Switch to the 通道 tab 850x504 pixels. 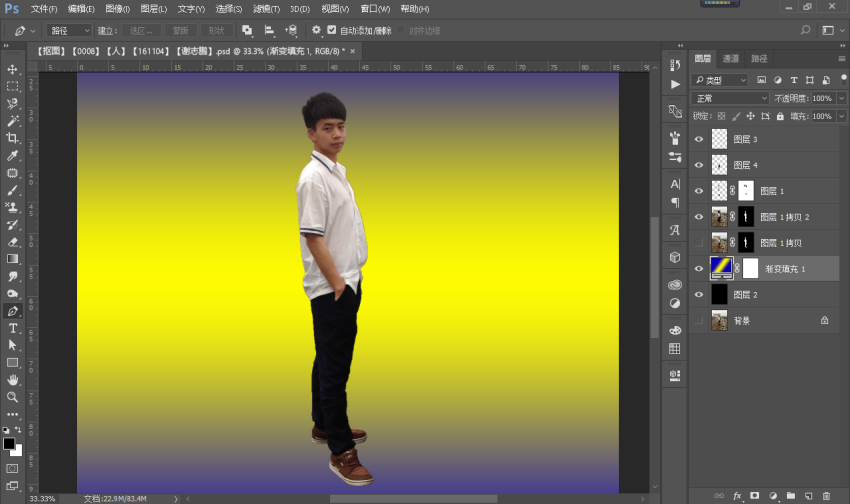click(731, 59)
